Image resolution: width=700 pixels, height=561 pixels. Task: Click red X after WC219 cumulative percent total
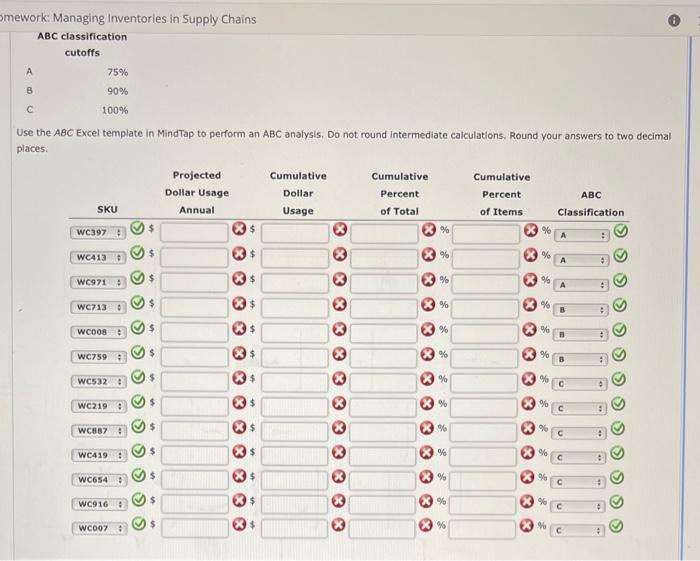tap(427, 403)
